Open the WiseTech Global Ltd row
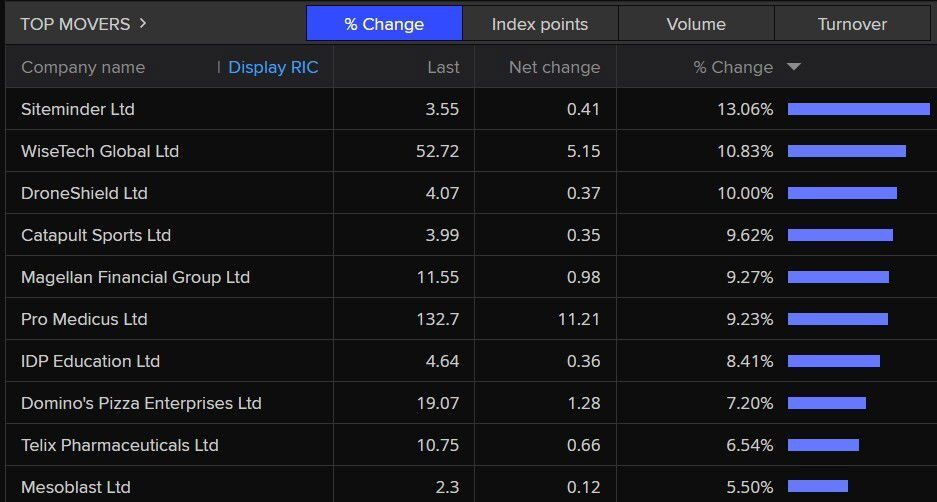This screenshot has height=502, width=937. pos(100,151)
